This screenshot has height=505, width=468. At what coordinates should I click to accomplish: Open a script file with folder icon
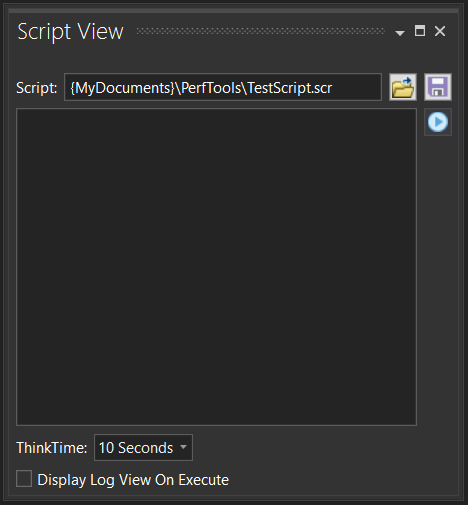click(x=403, y=87)
